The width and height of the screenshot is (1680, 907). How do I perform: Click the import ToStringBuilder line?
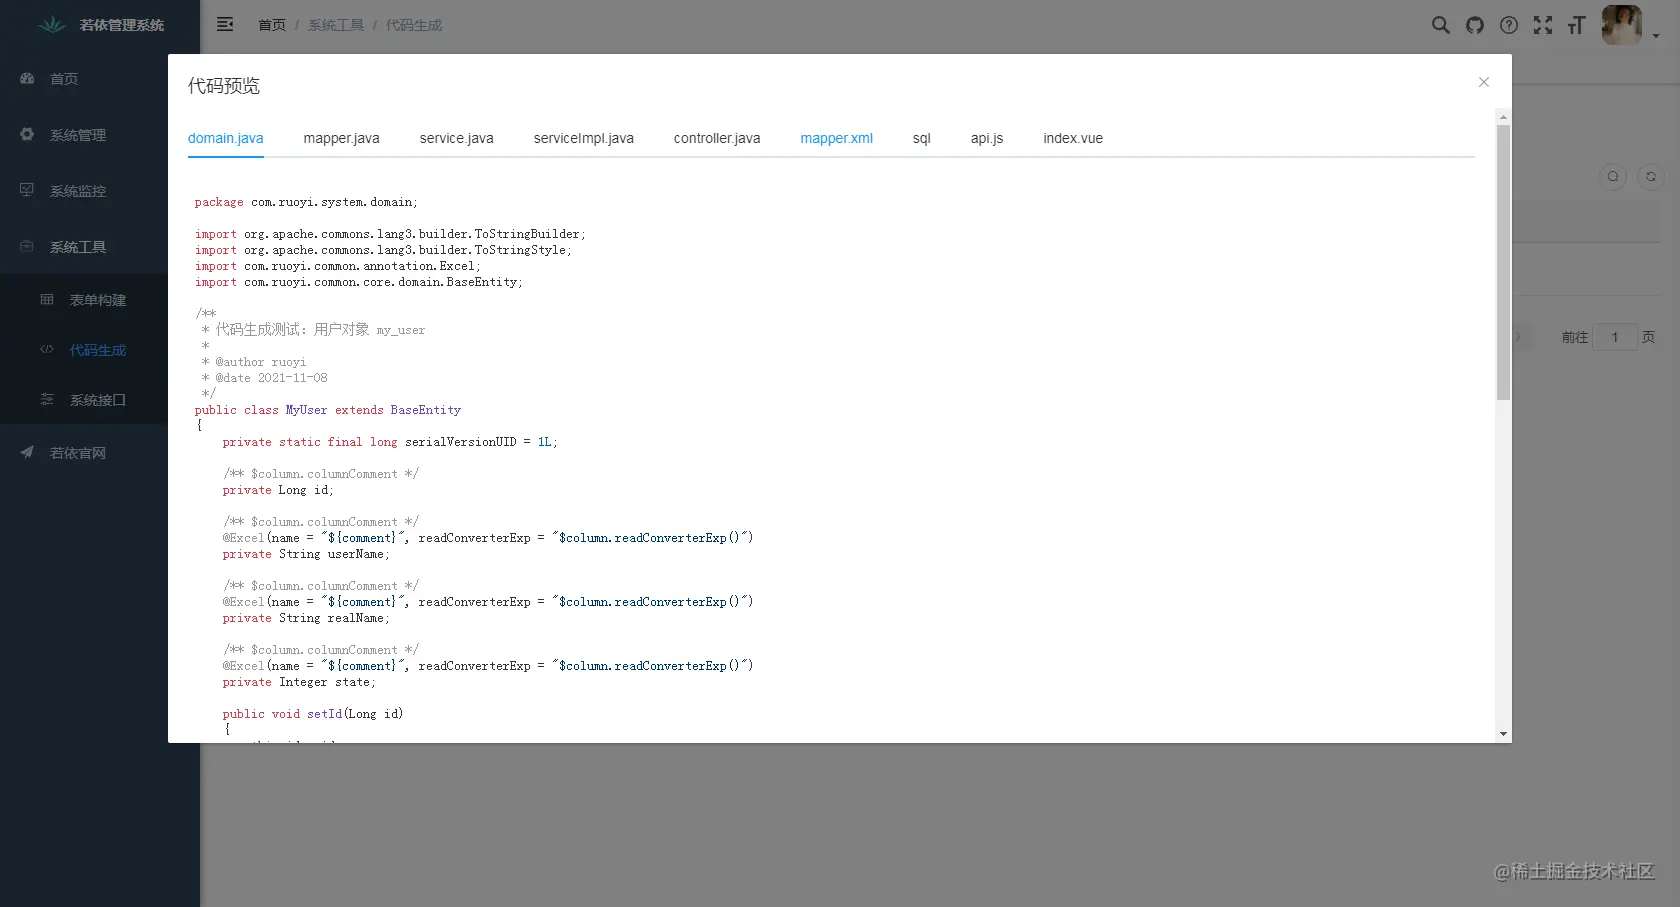pos(390,234)
